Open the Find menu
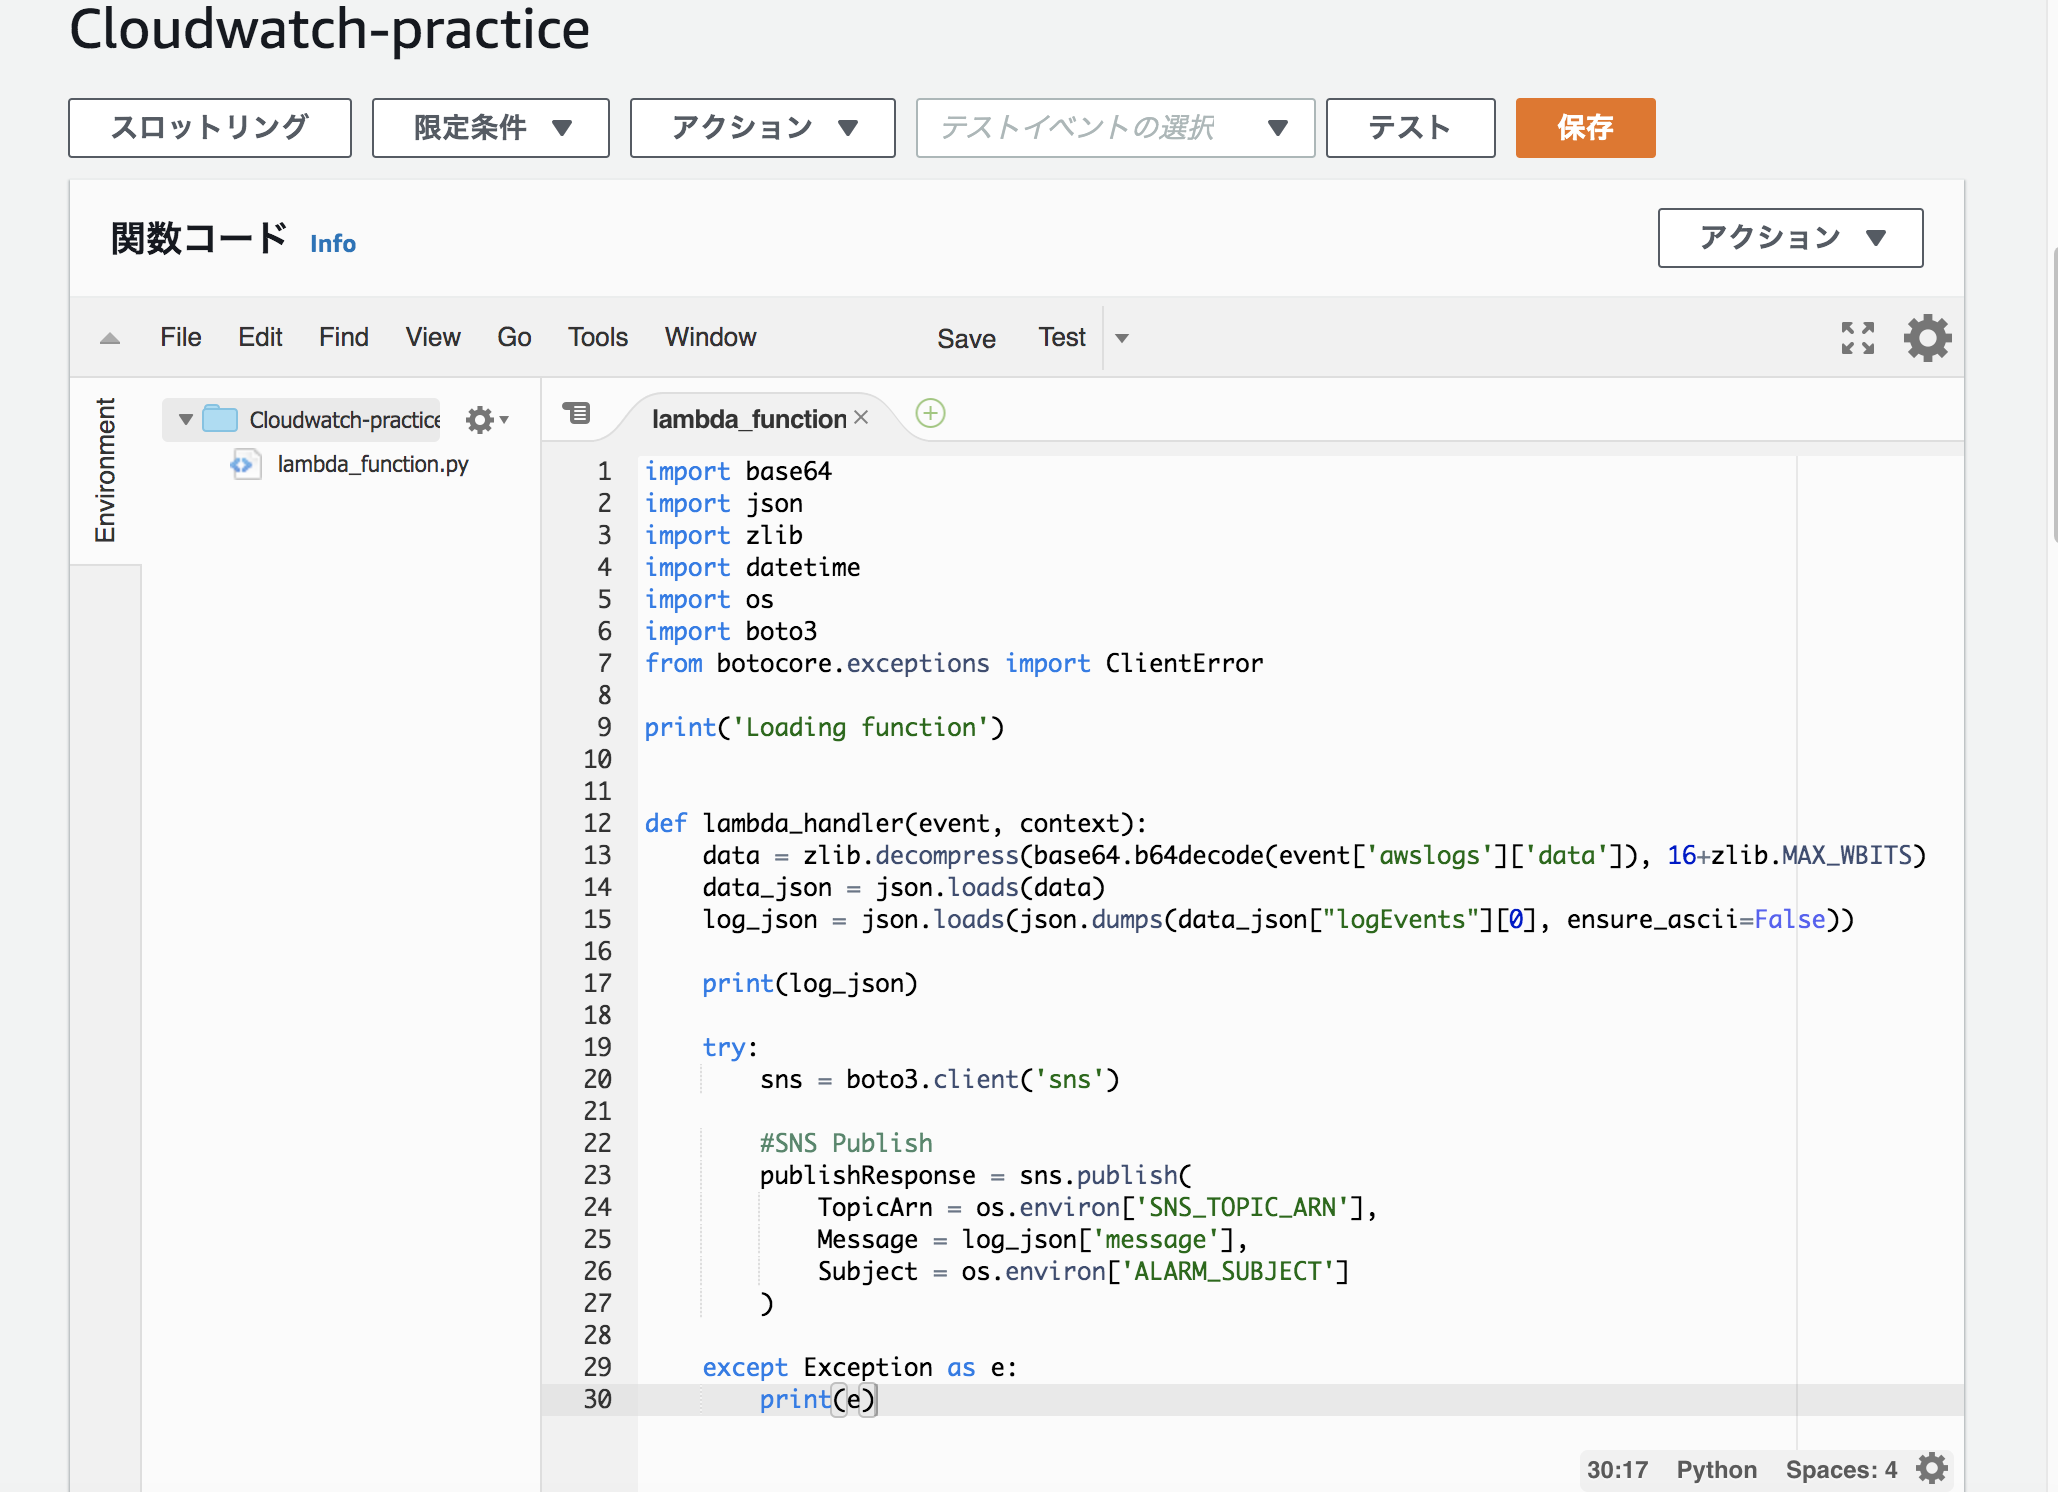 (343, 338)
